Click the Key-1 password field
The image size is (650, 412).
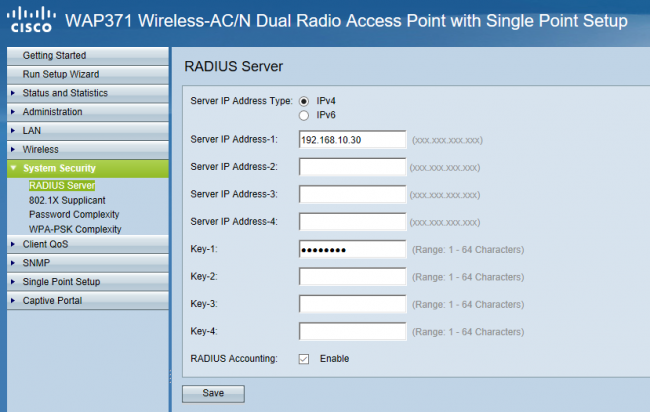pyautogui.click(x=352, y=249)
